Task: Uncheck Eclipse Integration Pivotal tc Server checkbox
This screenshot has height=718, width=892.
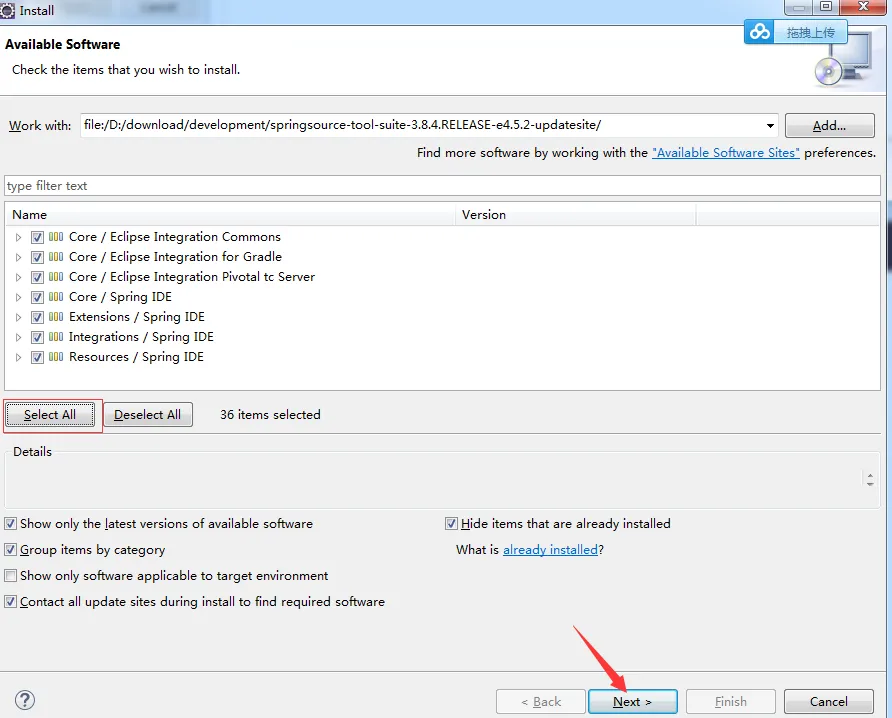Action: pos(37,277)
